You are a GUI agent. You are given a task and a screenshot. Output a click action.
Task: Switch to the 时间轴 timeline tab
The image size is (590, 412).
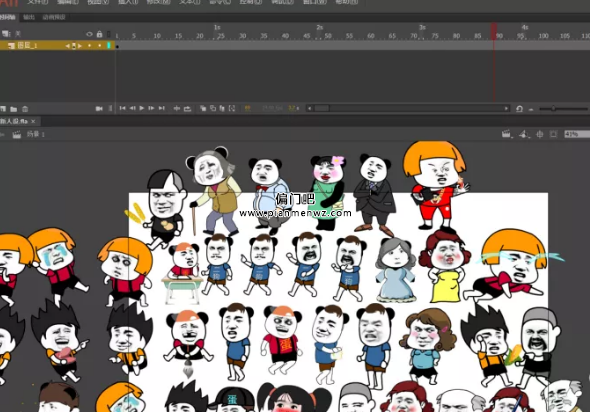tap(8, 17)
